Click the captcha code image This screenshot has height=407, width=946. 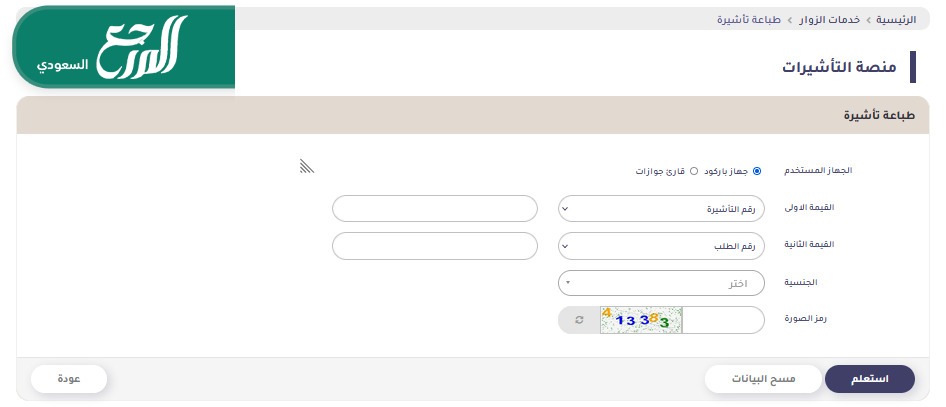click(x=641, y=320)
